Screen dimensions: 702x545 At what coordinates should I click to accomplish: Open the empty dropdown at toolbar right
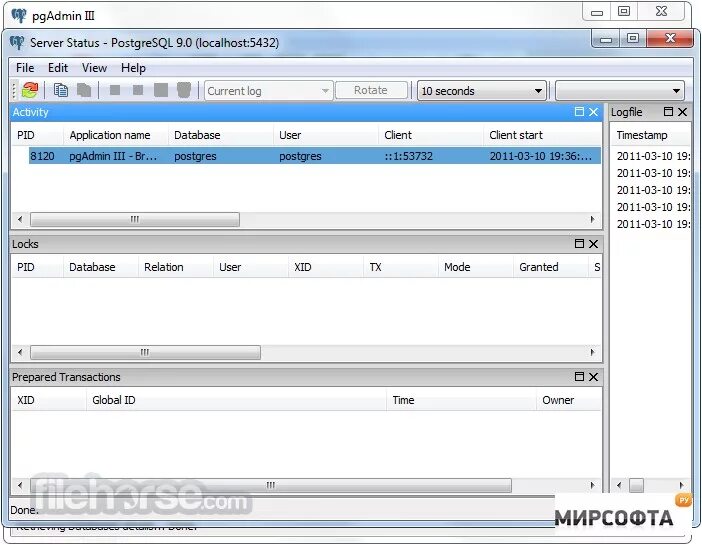tap(620, 91)
